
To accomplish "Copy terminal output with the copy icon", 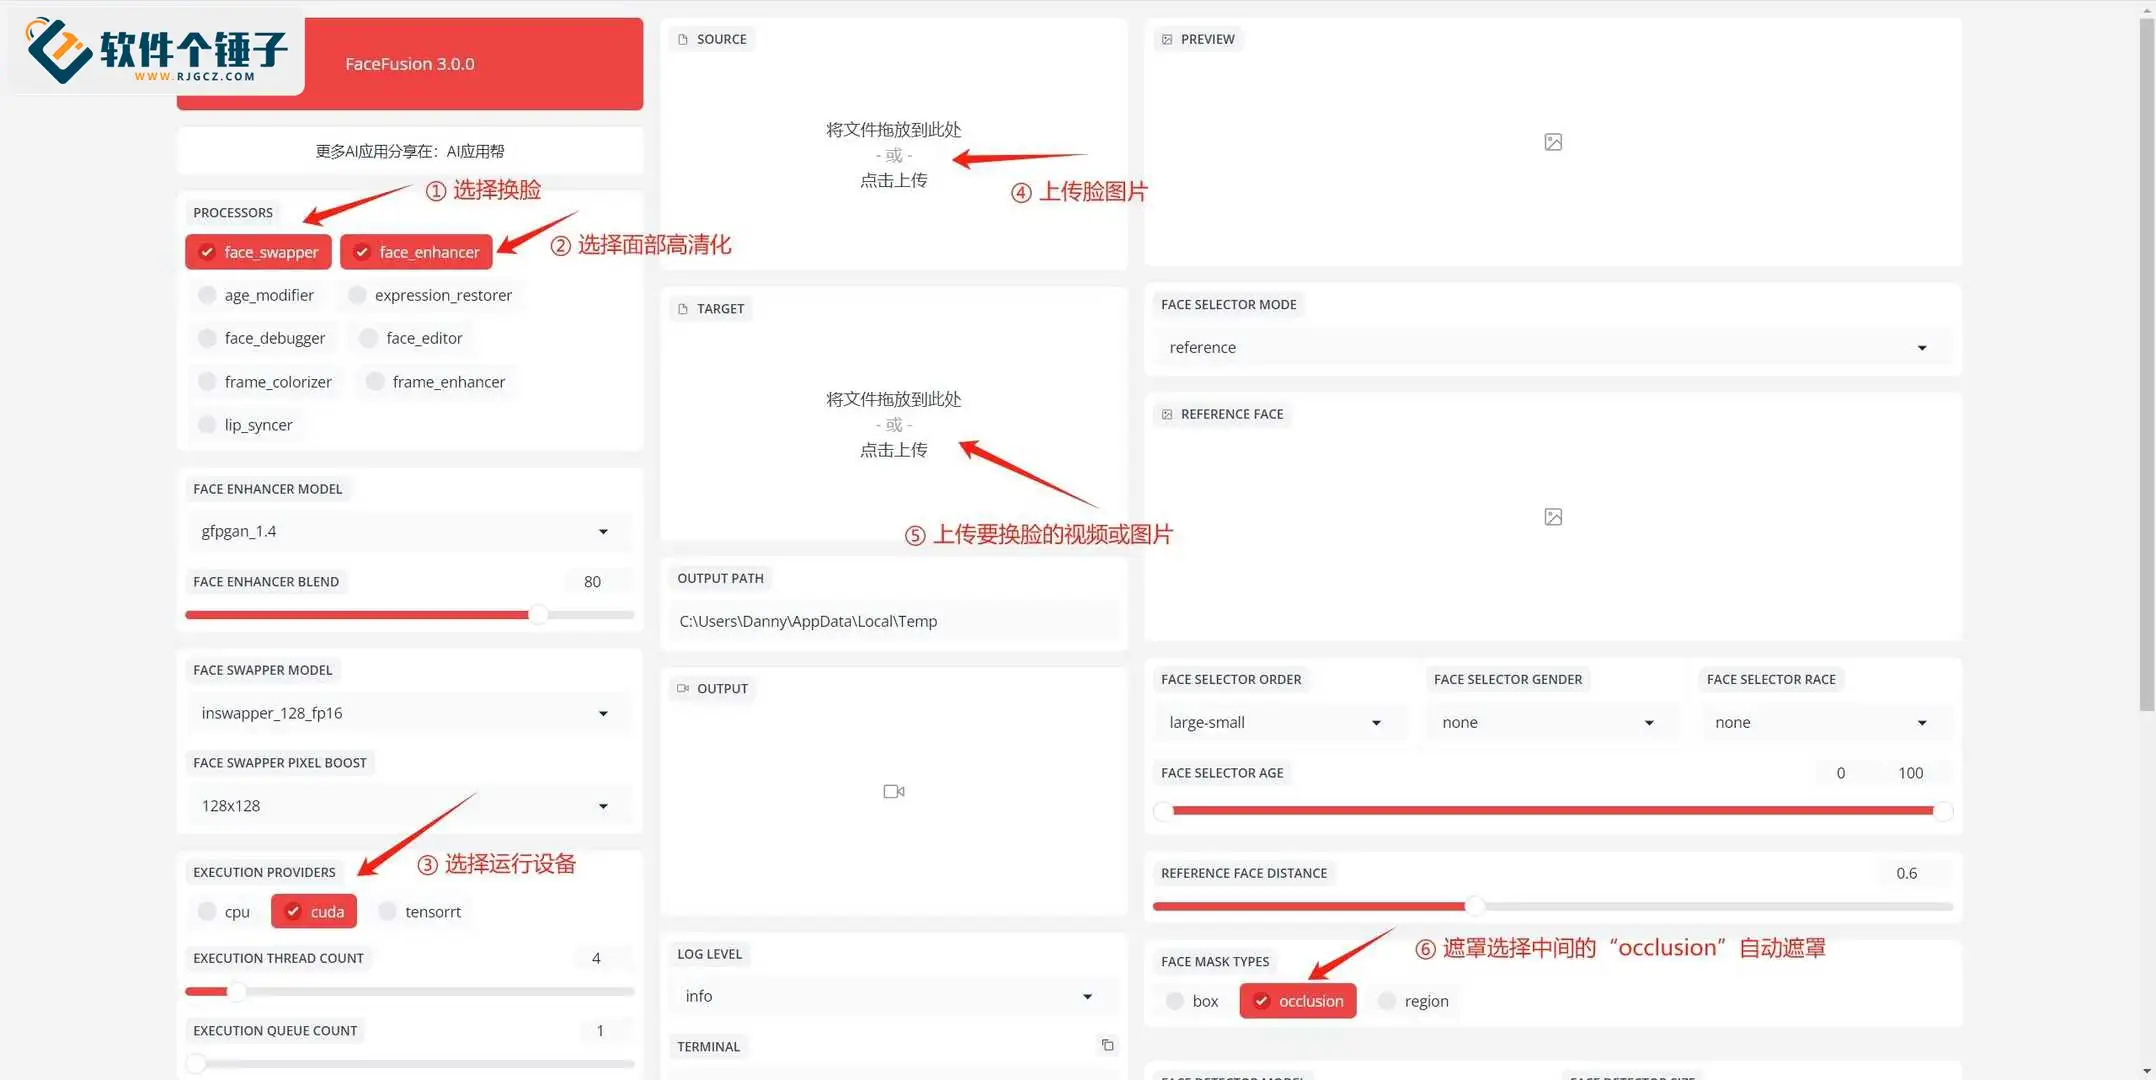I will point(1107,1045).
